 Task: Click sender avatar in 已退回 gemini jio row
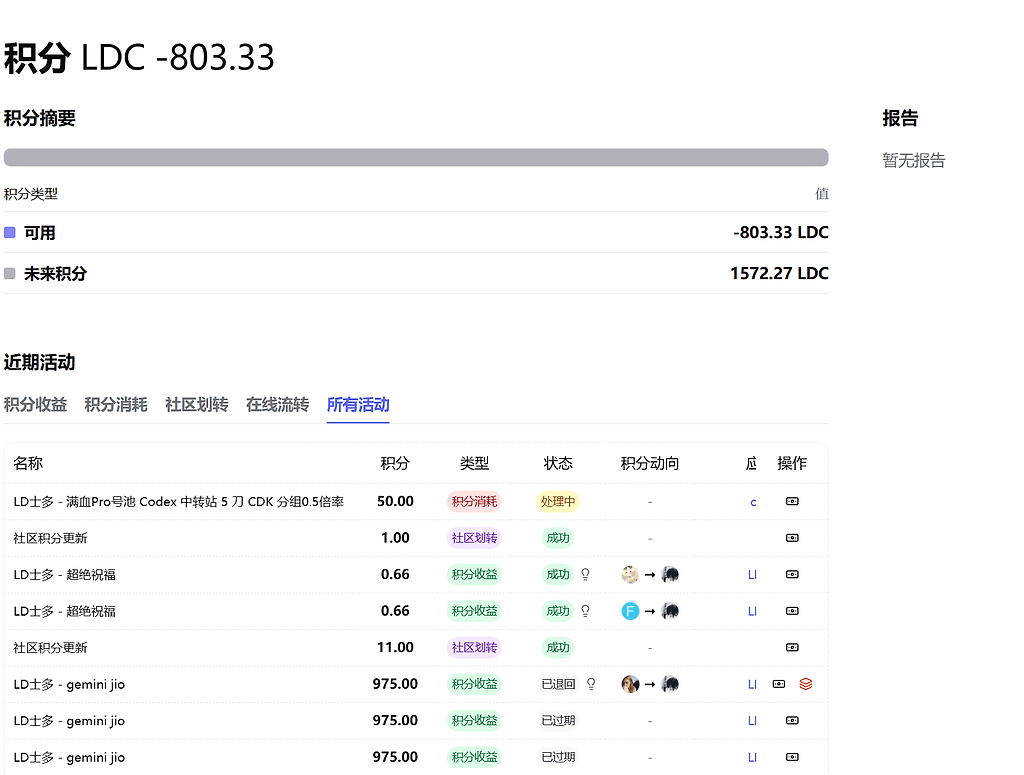pyautogui.click(x=630, y=684)
